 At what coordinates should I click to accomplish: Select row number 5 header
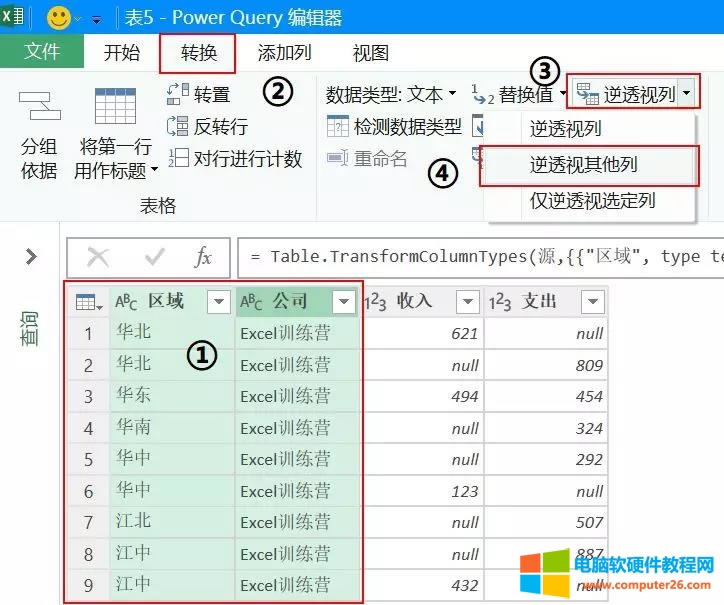pyautogui.click(x=89, y=460)
